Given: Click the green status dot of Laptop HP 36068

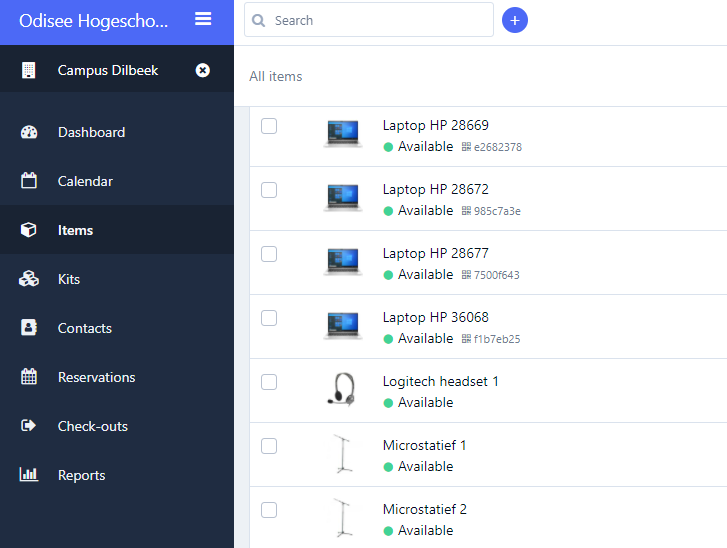Looking at the screenshot, I should point(388,339).
